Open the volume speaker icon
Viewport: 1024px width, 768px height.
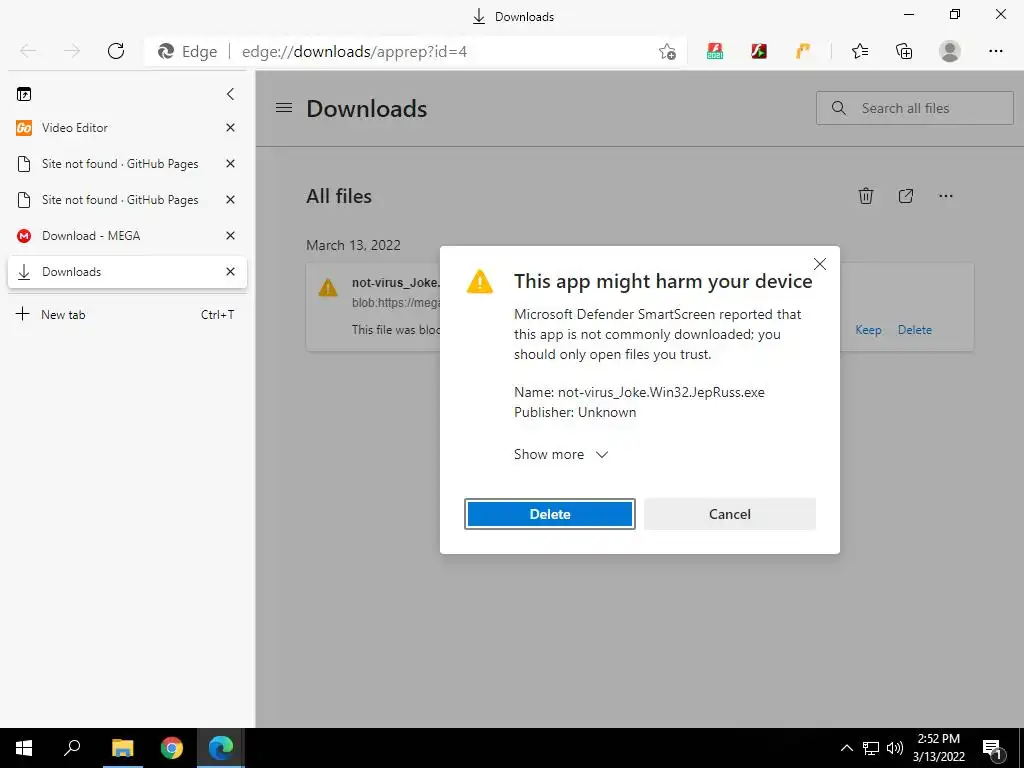tap(895, 748)
